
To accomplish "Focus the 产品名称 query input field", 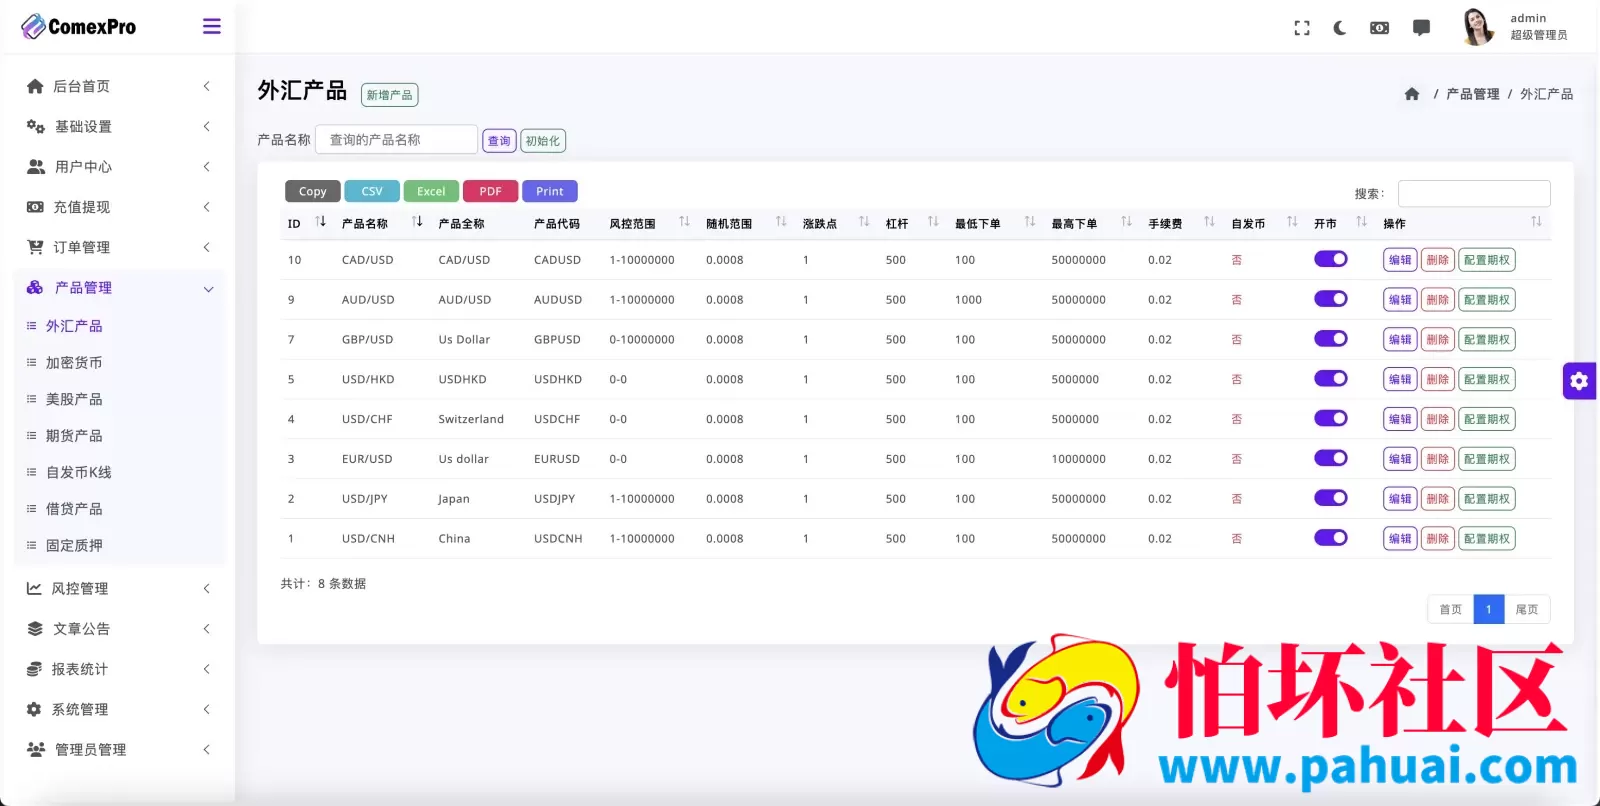I will pyautogui.click(x=396, y=140).
